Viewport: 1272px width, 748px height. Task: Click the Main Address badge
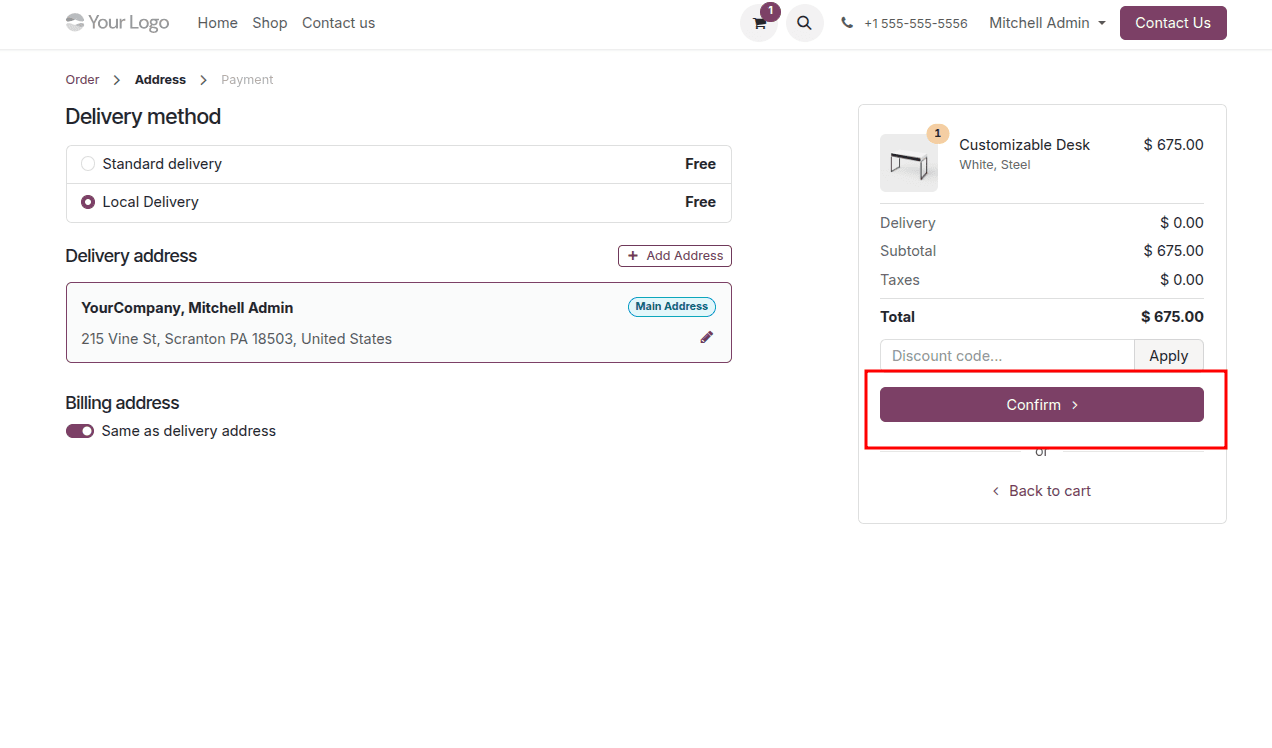pyautogui.click(x=672, y=307)
